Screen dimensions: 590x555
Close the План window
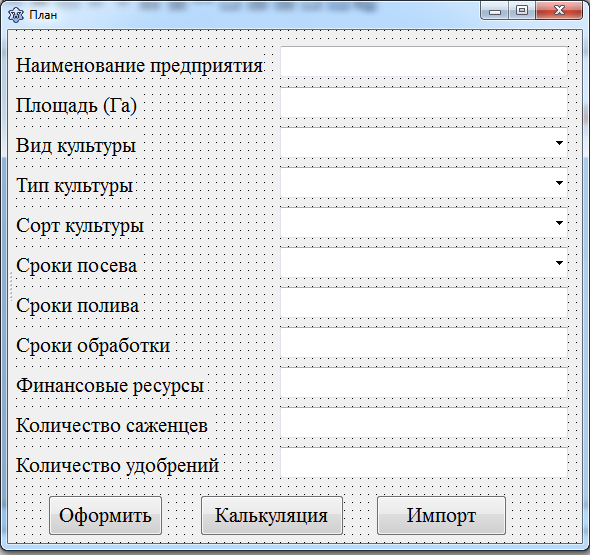(559, 11)
